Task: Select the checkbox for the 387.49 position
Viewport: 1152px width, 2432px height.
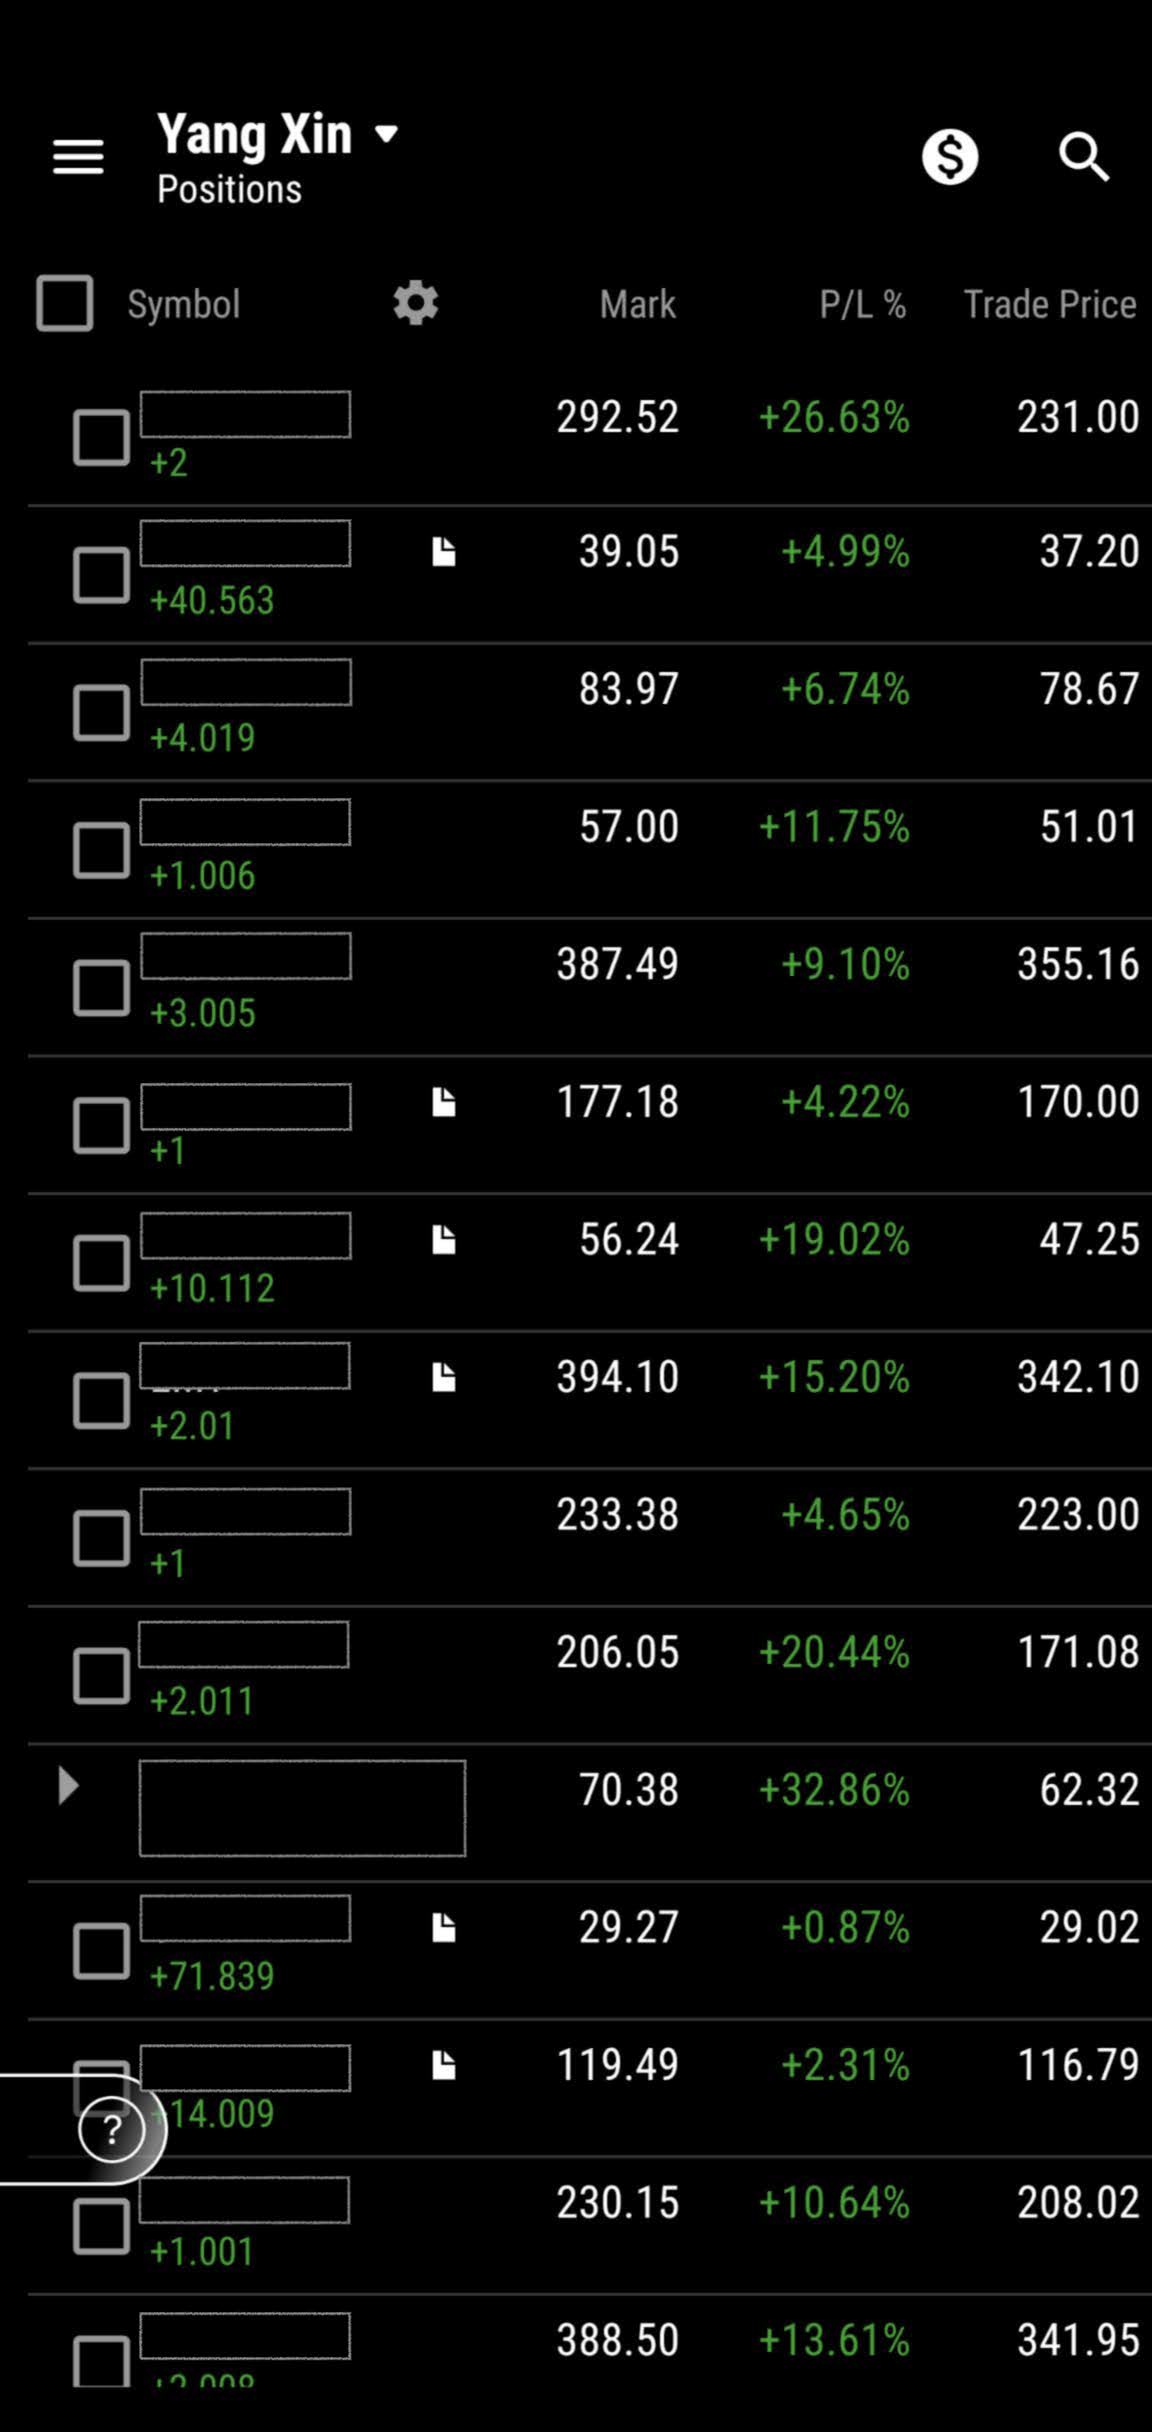Action: (x=101, y=988)
